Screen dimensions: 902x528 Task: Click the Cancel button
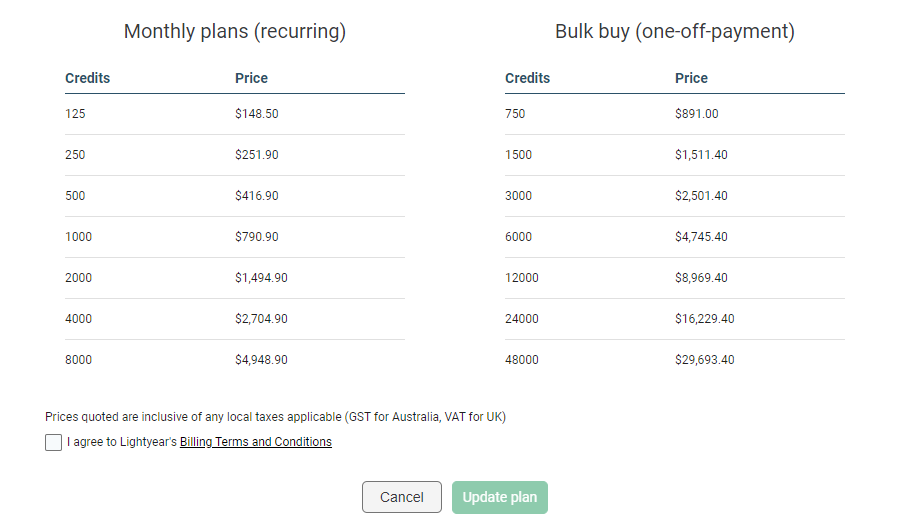[402, 497]
